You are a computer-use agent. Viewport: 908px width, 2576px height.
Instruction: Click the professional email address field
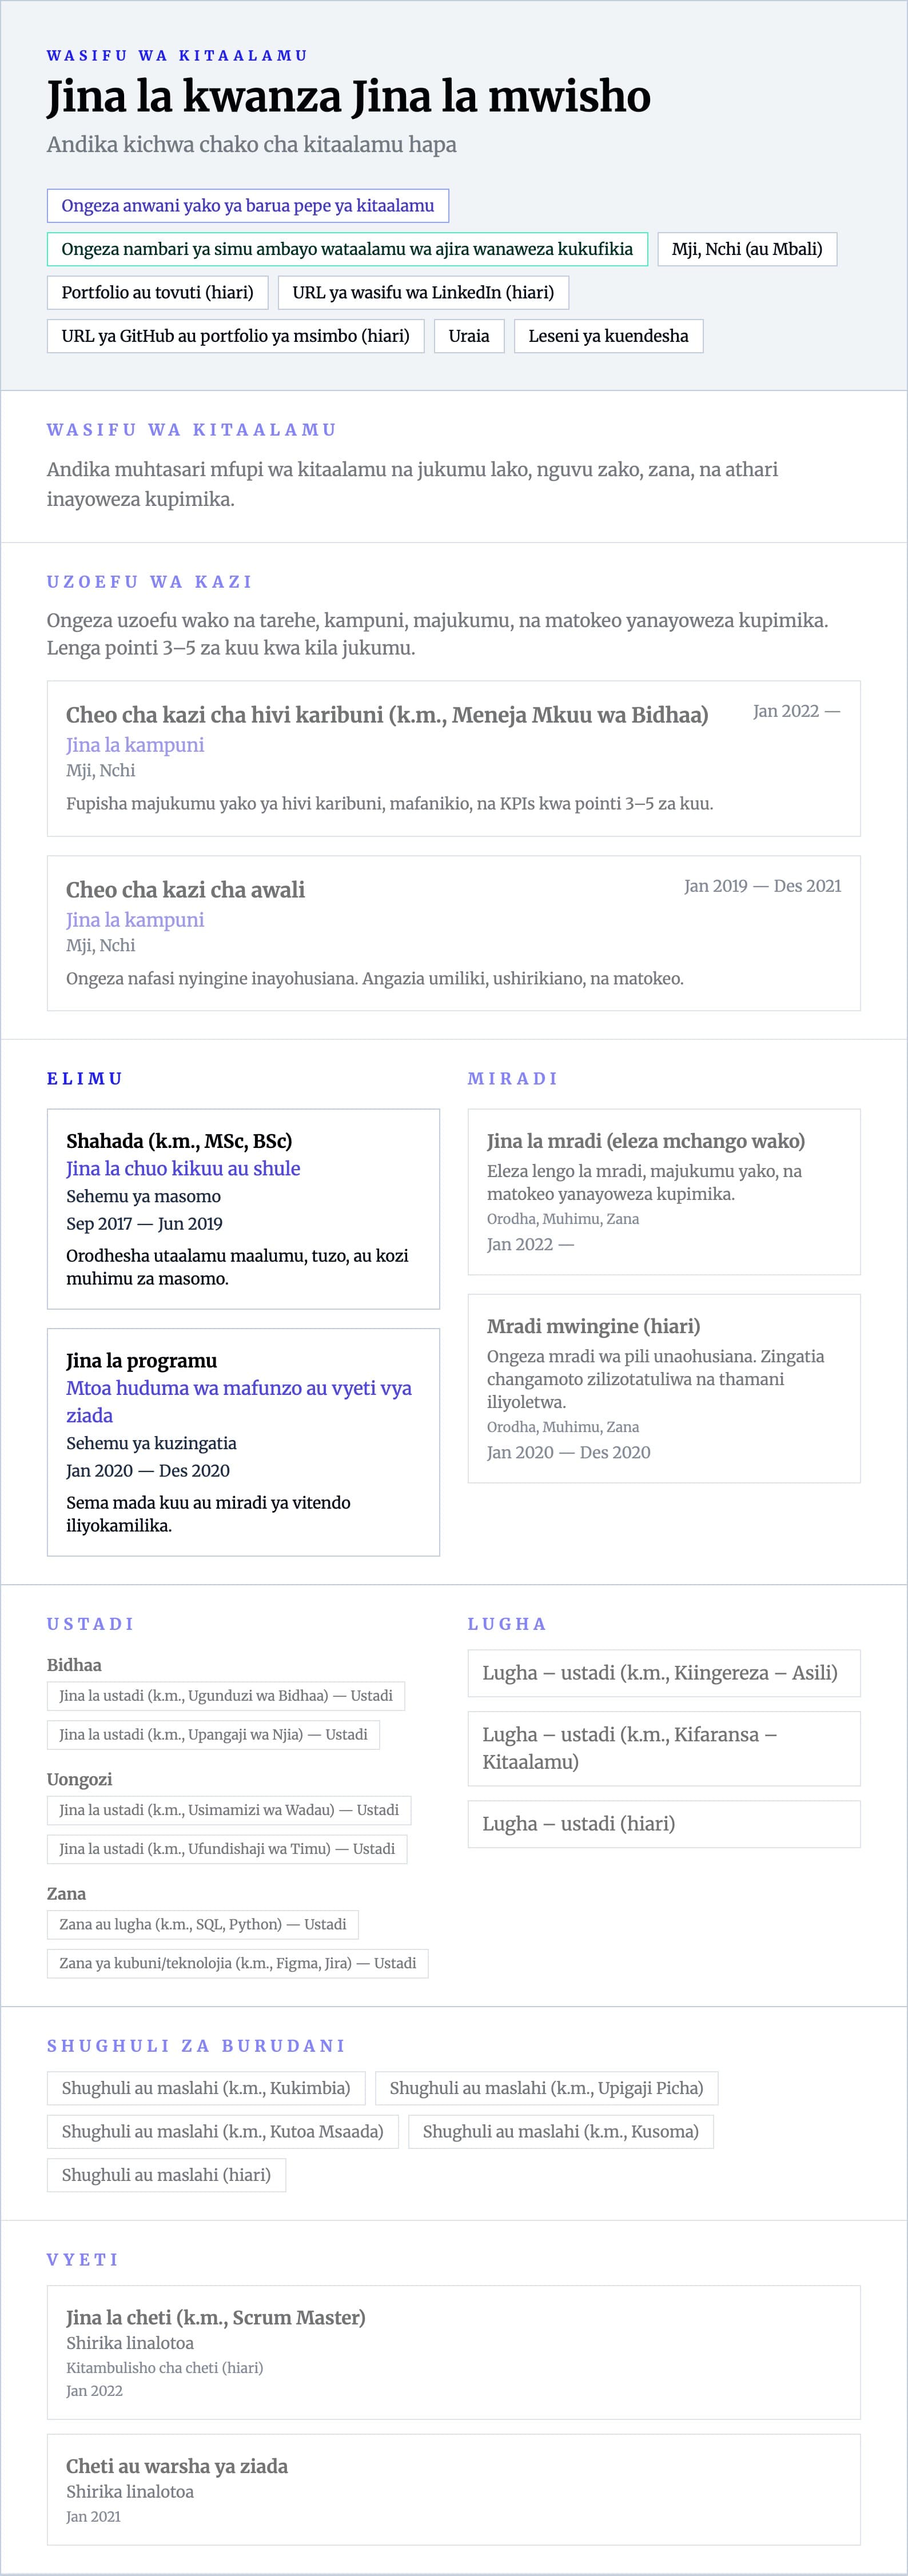point(247,206)
